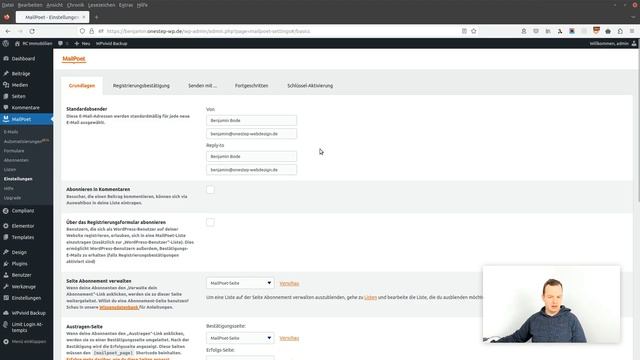This screenshot has height=360, width=640.
Task: Click the browser back arrow
Action: 8,31
